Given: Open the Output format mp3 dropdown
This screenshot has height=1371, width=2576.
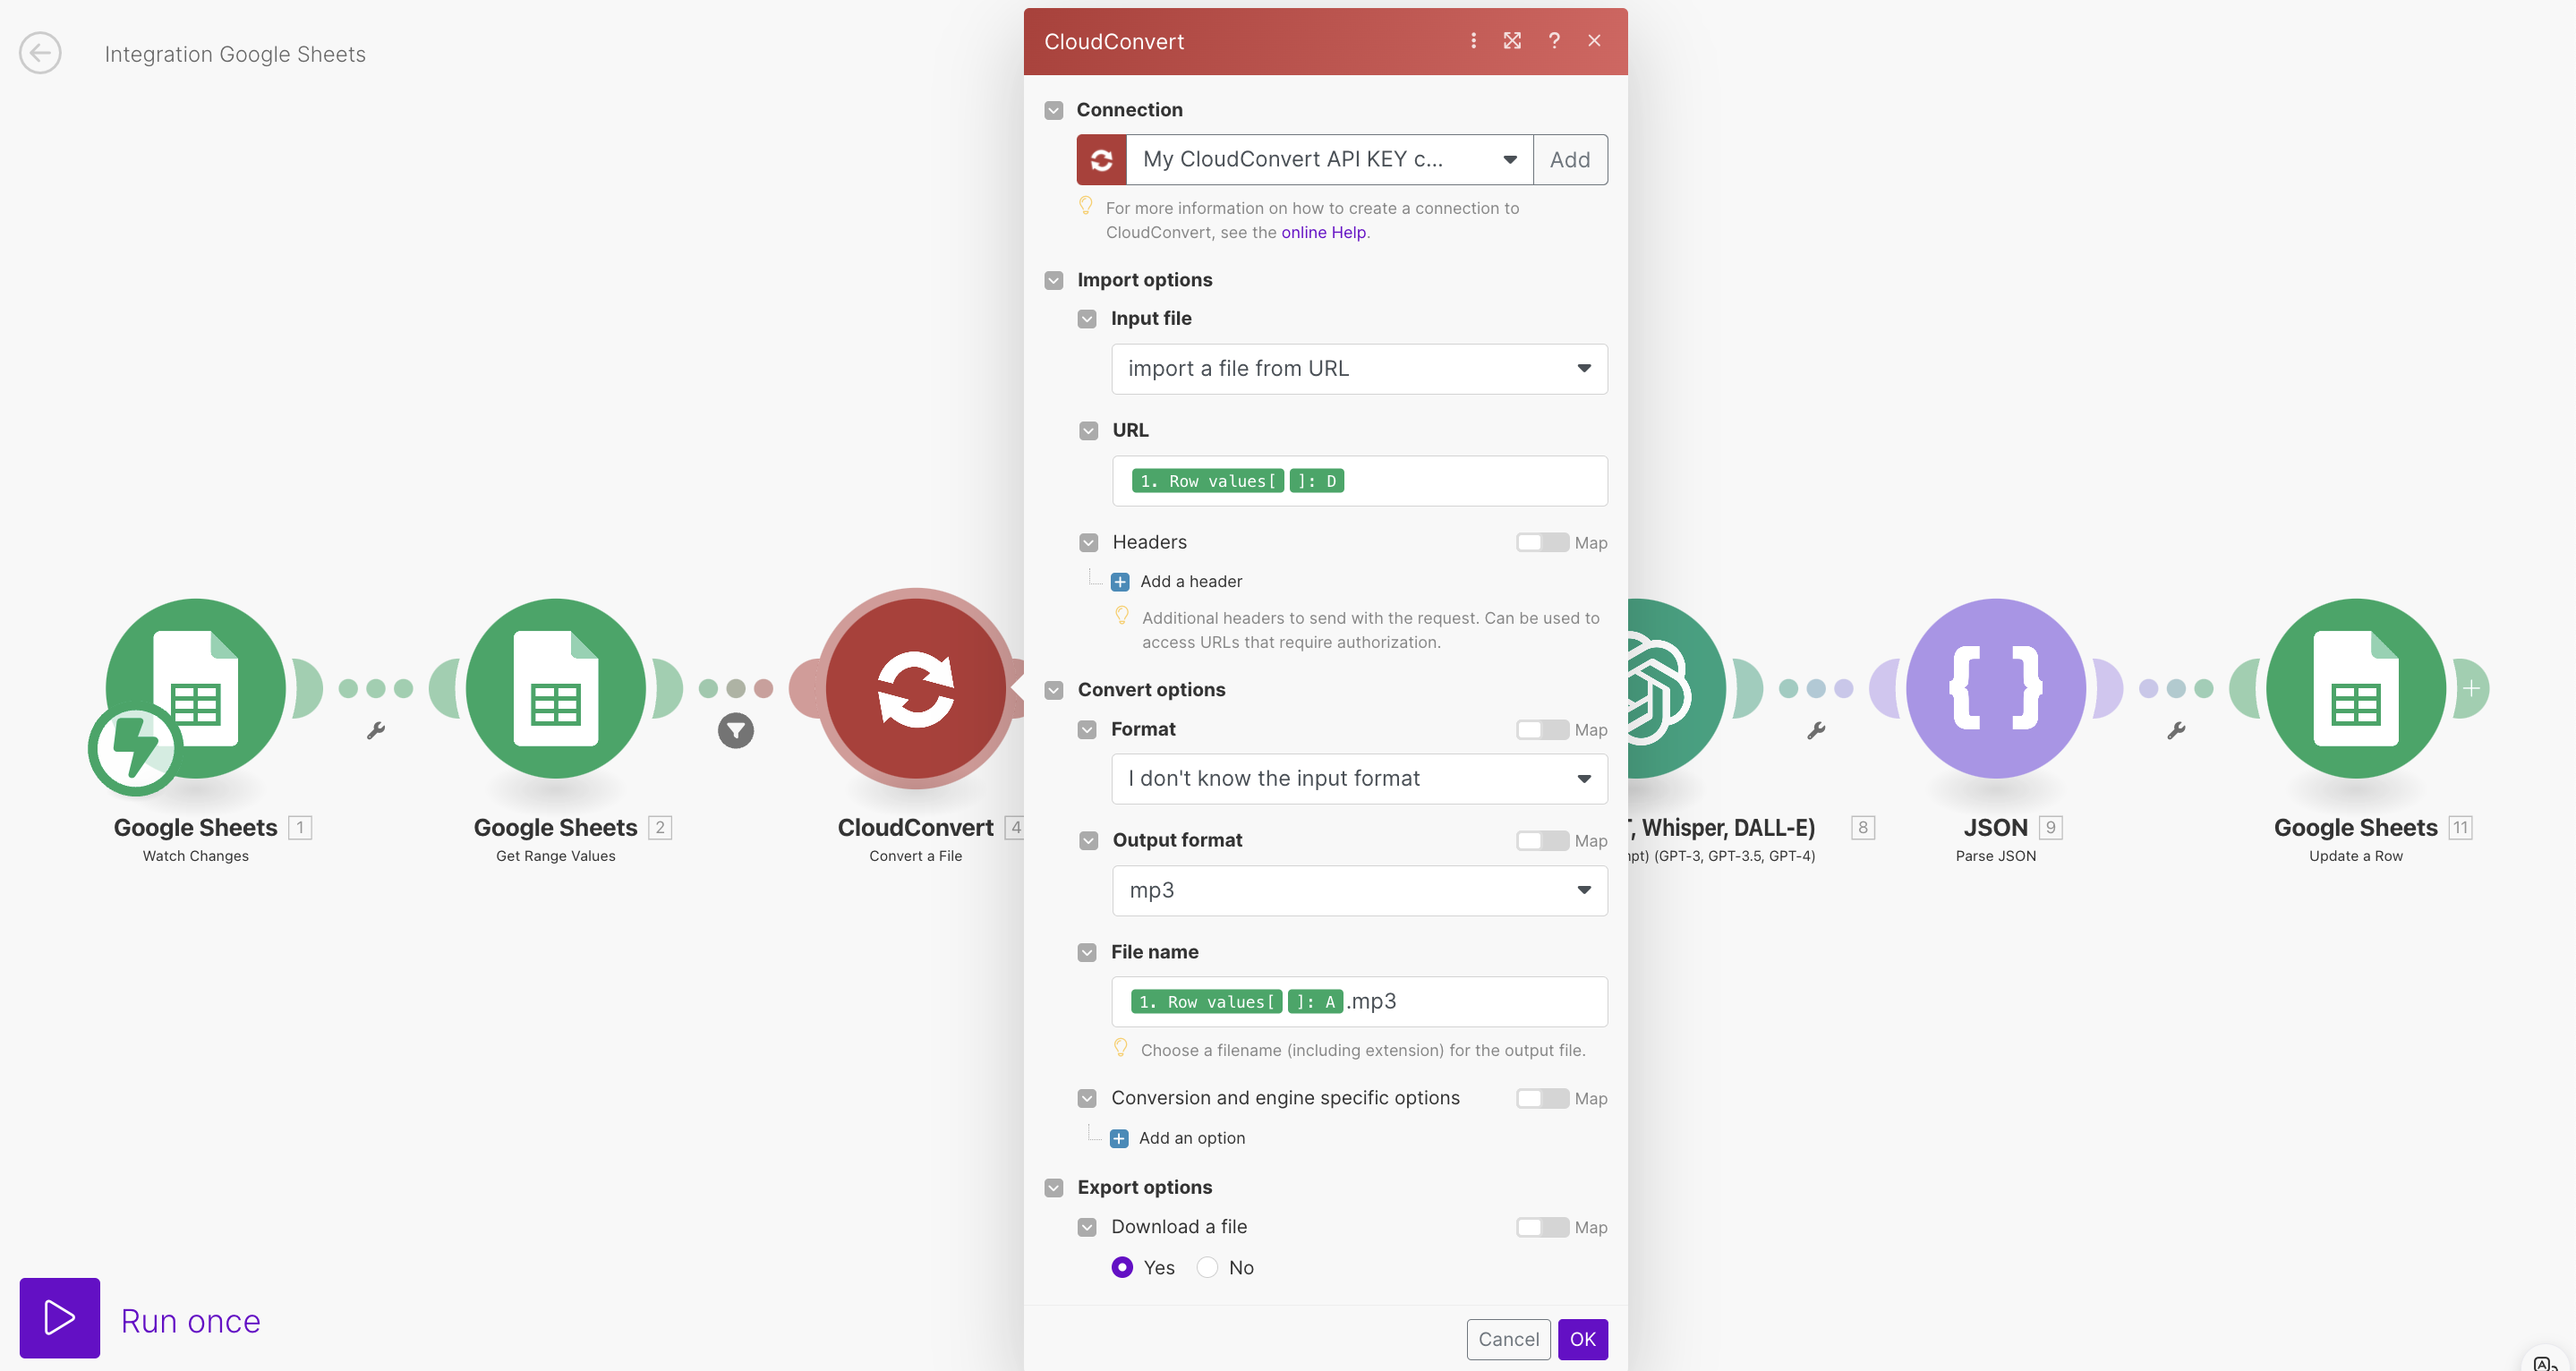Looking at the screenshot, I should coord(1359,890).
